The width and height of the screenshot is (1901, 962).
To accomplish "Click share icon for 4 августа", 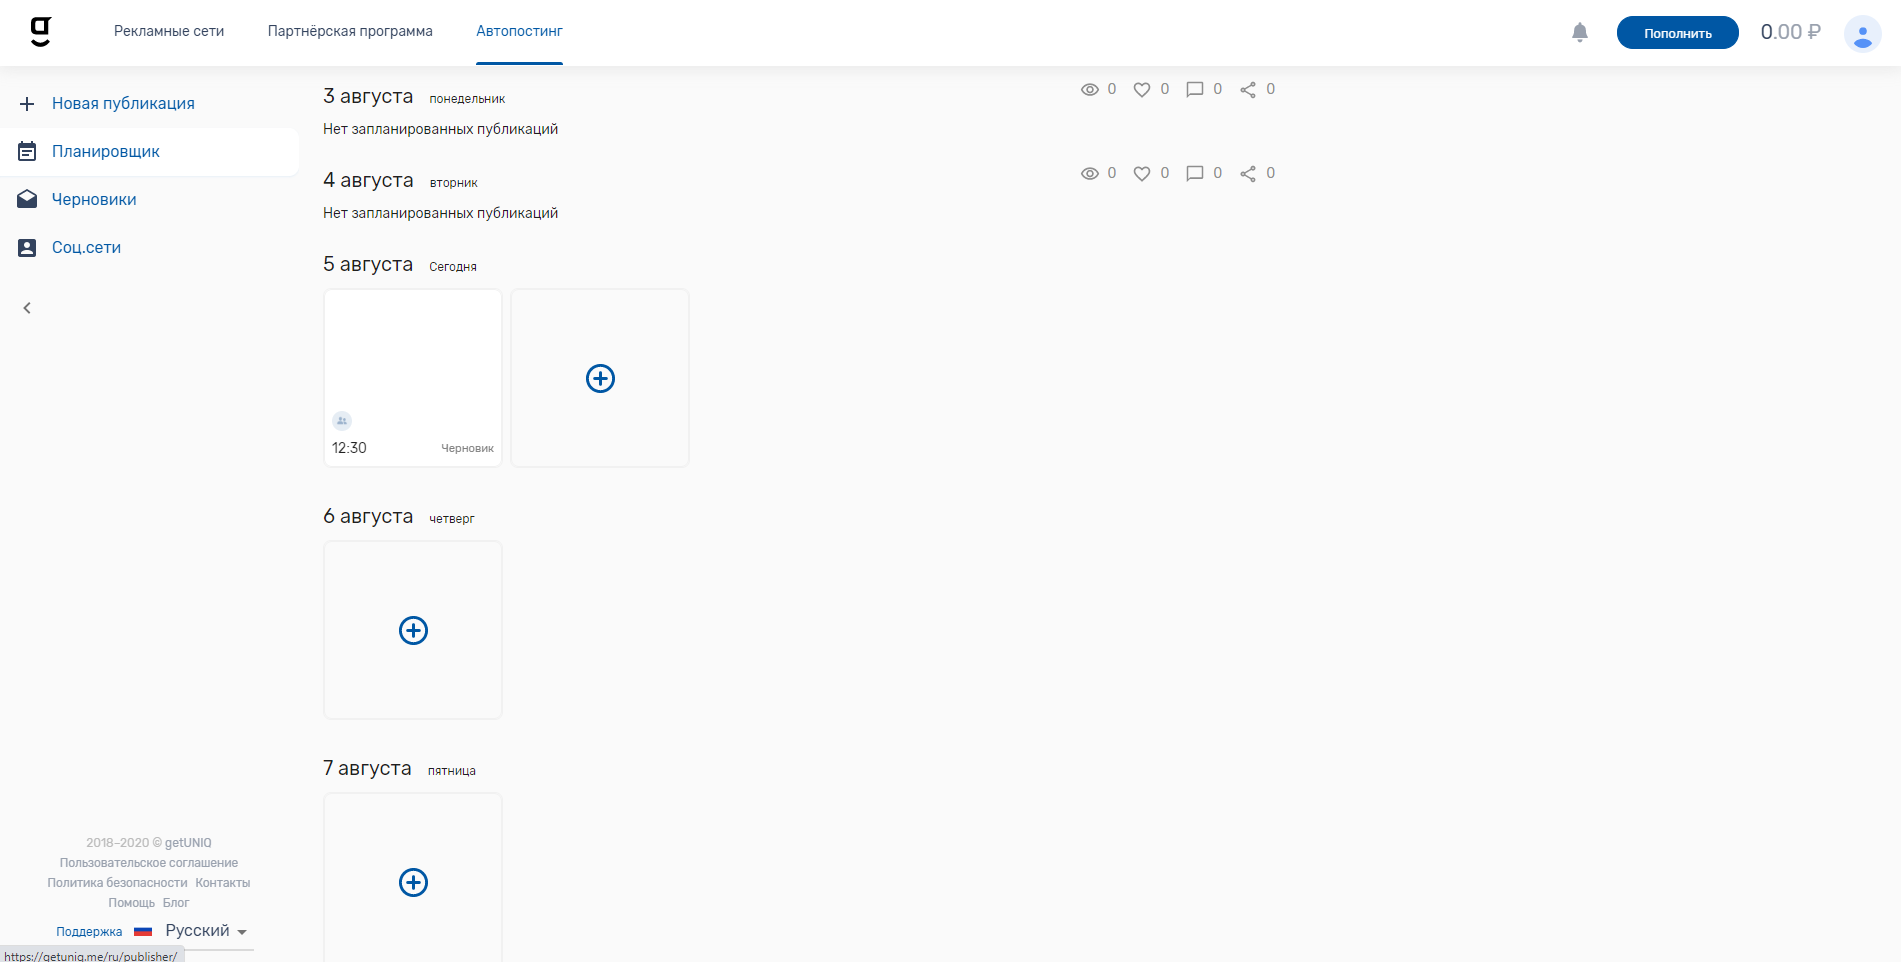I will pyautogui.click(x=1248, y=174).
